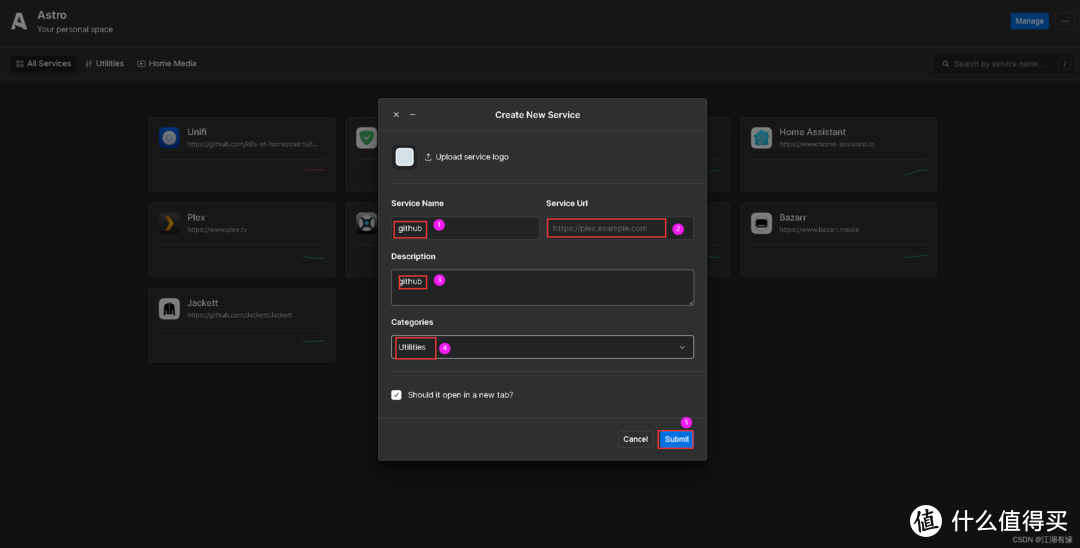Click into the Description text area

click(542, 287)
